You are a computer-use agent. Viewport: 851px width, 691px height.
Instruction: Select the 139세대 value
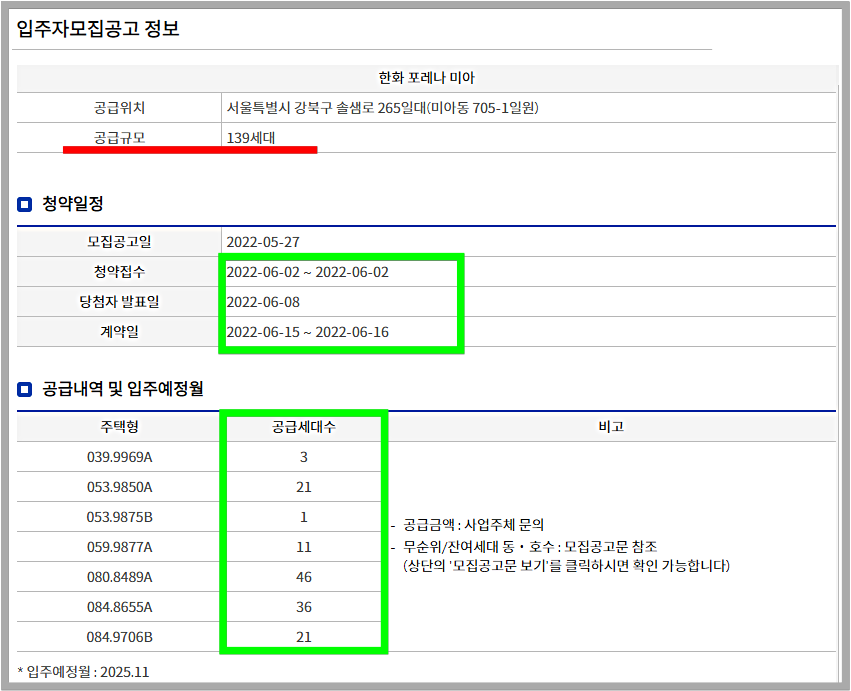(250, 138)
